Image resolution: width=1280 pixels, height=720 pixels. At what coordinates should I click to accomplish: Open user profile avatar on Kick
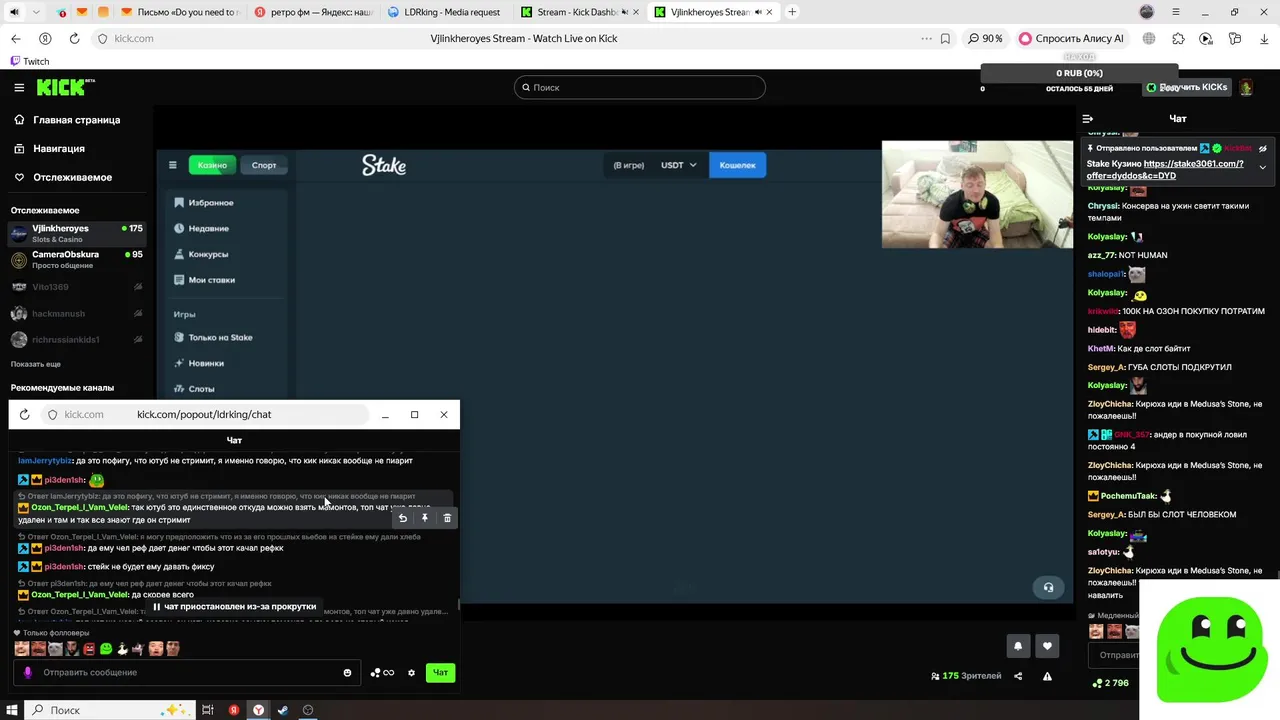point(1245,88)
